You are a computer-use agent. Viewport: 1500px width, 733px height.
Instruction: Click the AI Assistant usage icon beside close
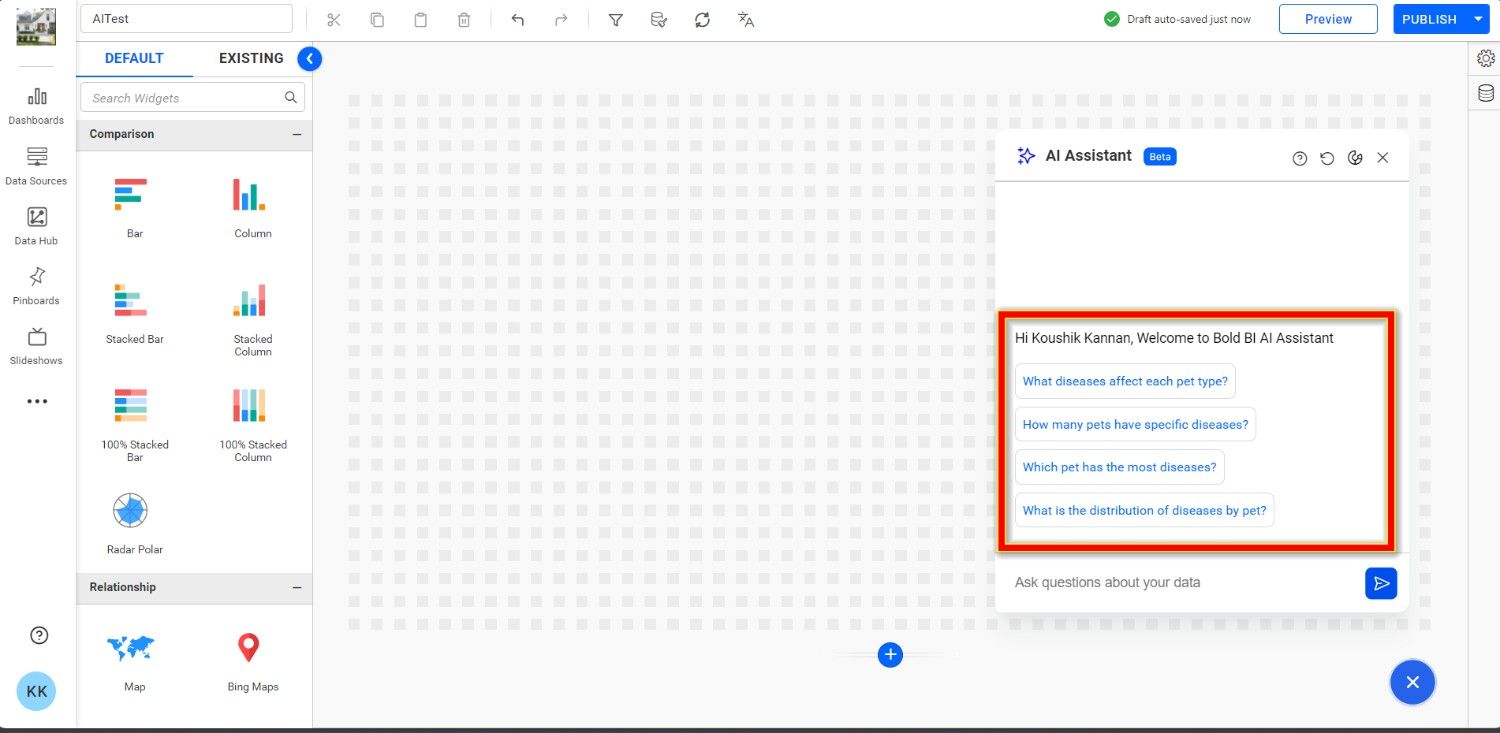pos(1355,158)
